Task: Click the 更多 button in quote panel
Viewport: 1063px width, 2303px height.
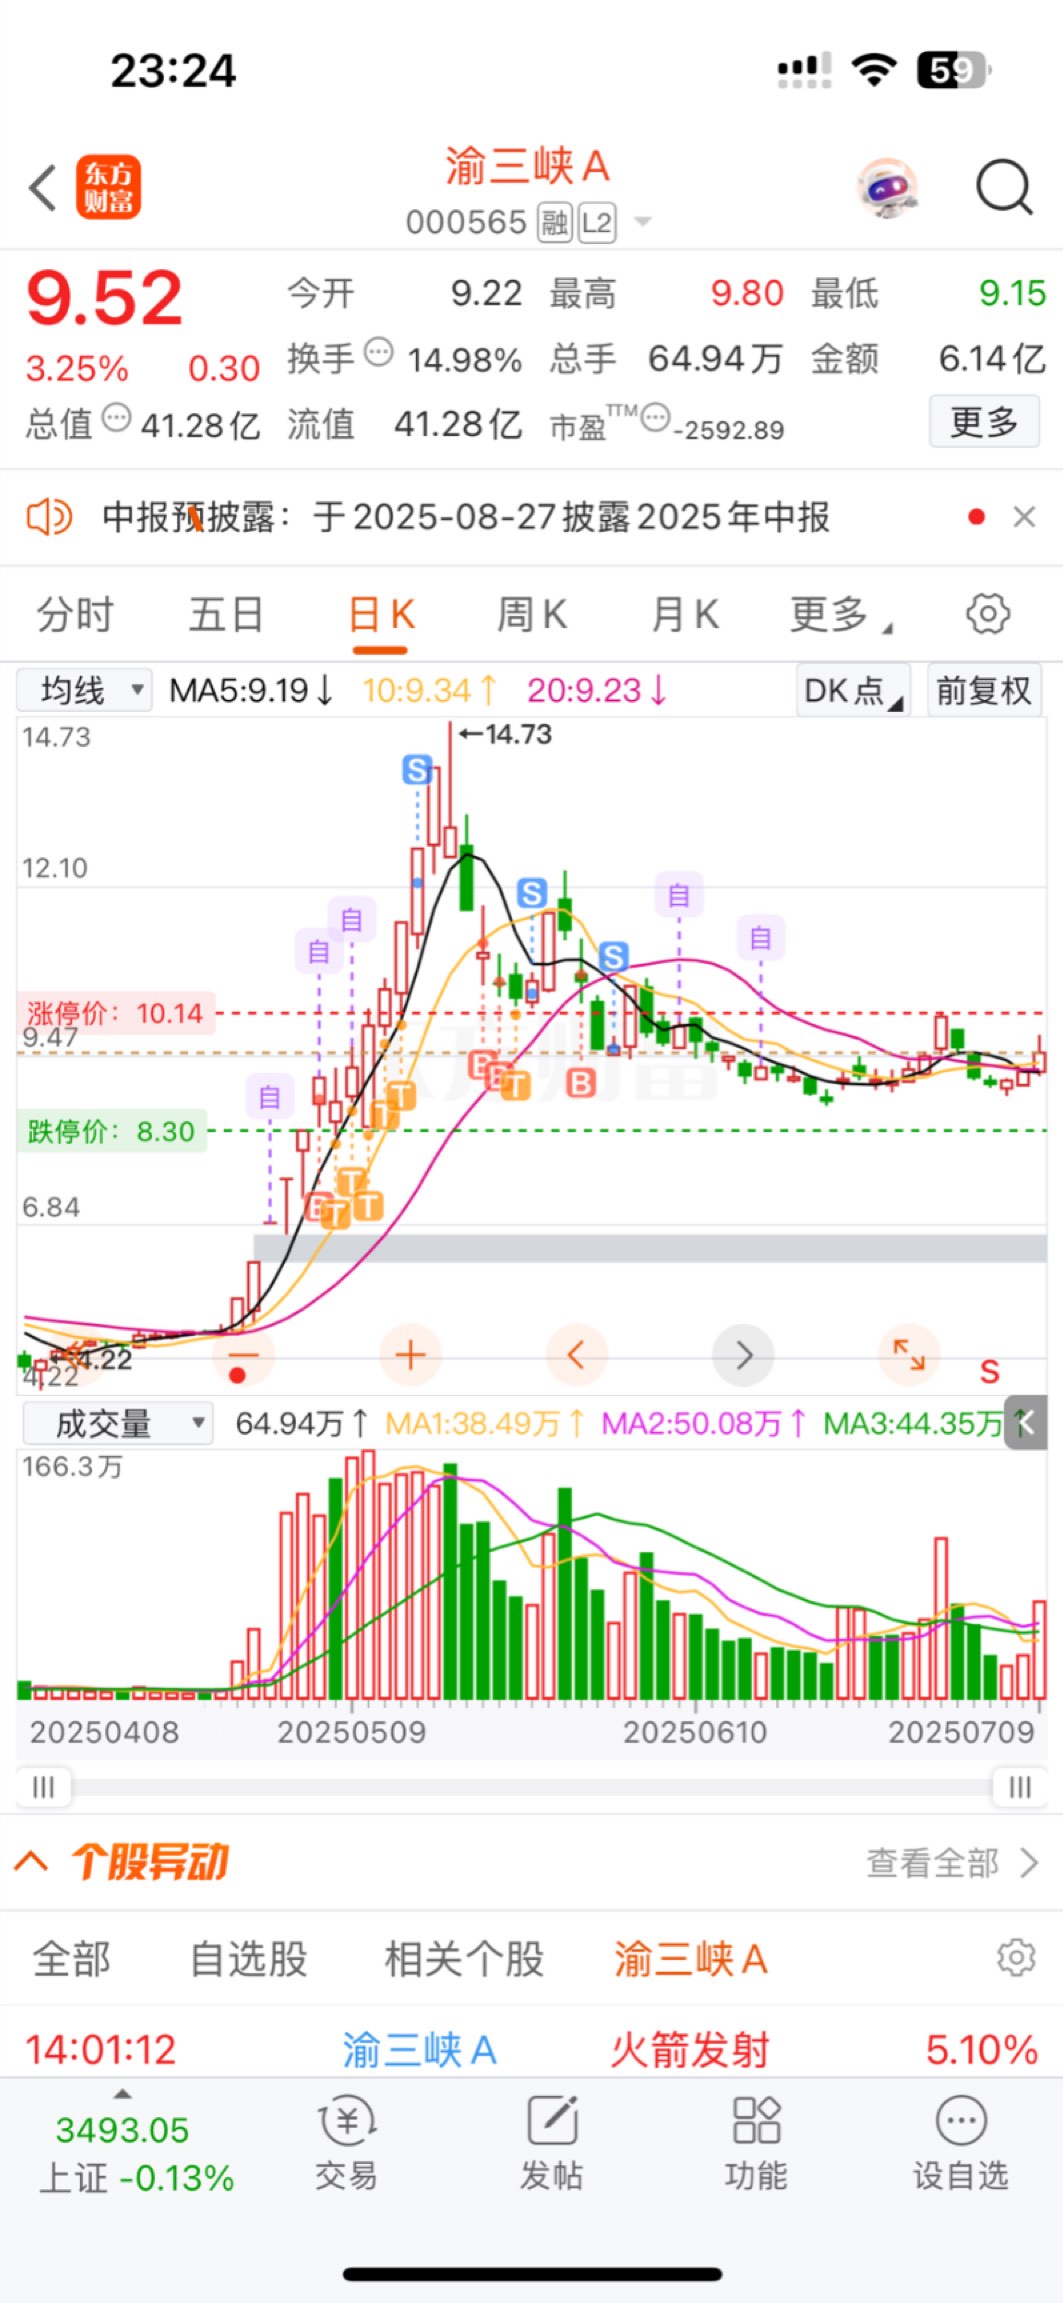Action: pyautogui.click(x=984, y=422)
